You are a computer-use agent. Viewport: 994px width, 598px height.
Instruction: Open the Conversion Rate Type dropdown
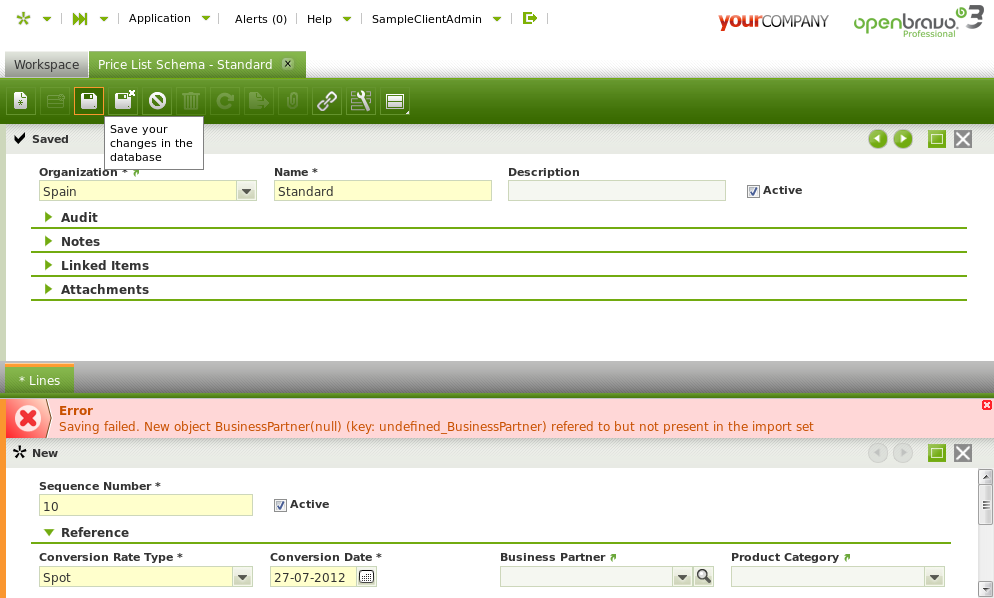tap(242, 577)
